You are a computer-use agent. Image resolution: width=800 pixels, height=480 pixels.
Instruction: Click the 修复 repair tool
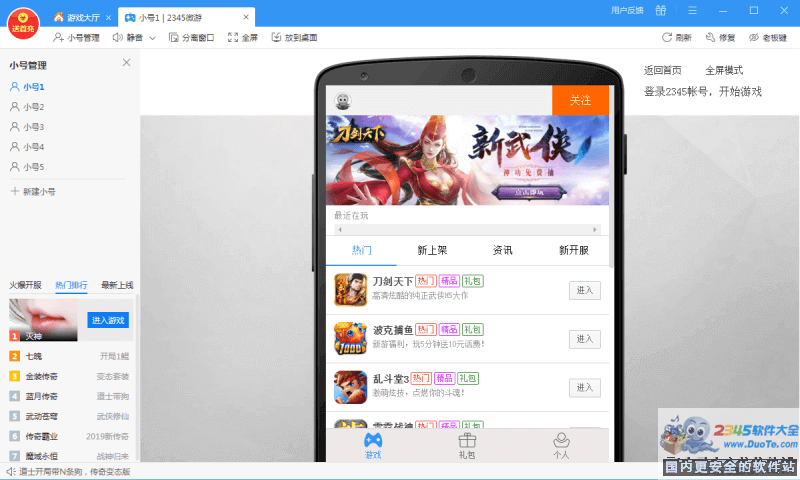(720, 37)
